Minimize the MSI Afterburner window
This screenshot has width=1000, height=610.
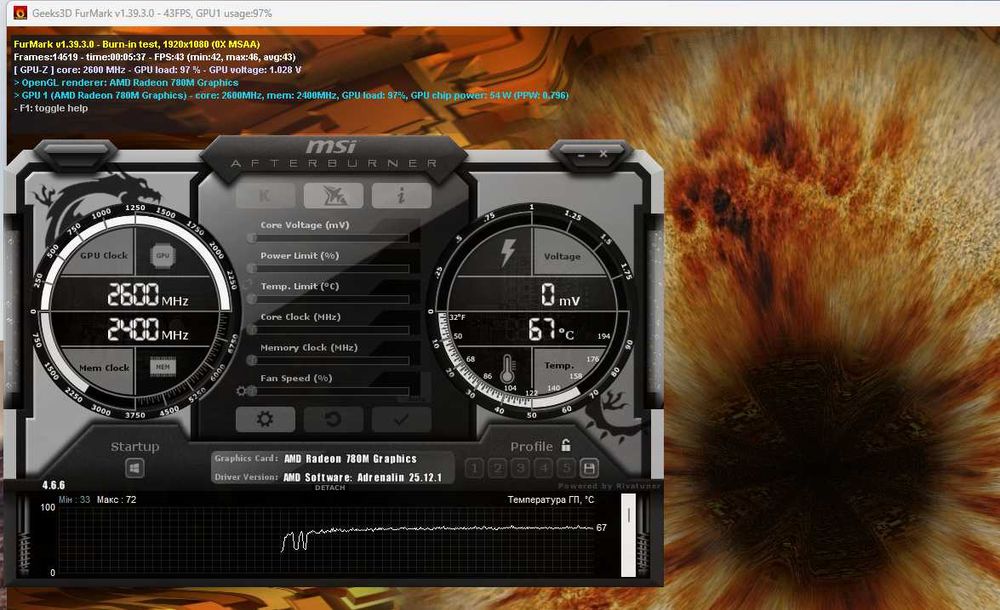(581, 154)
